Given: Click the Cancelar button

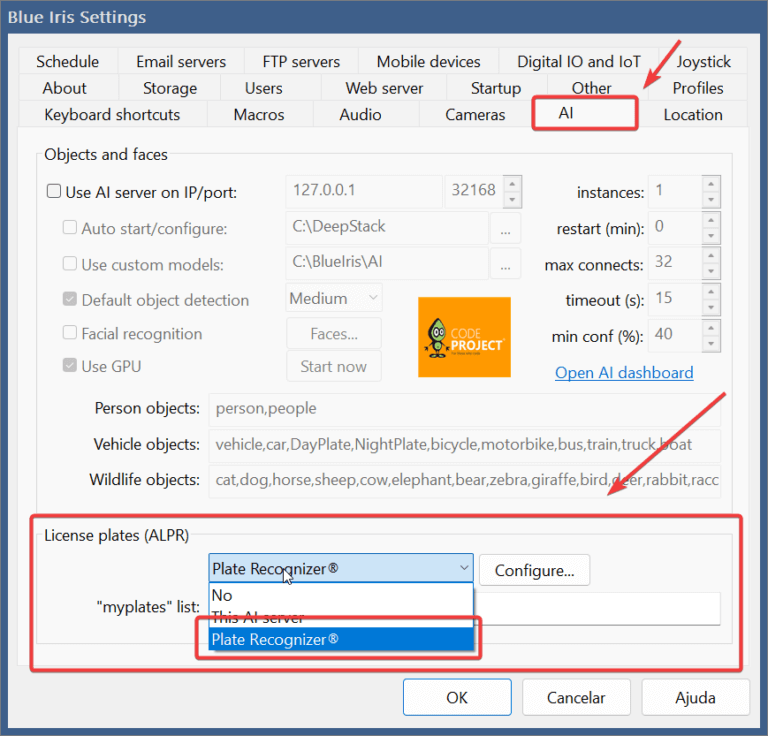Looking at the screenshot, I should tap(576, 697).
